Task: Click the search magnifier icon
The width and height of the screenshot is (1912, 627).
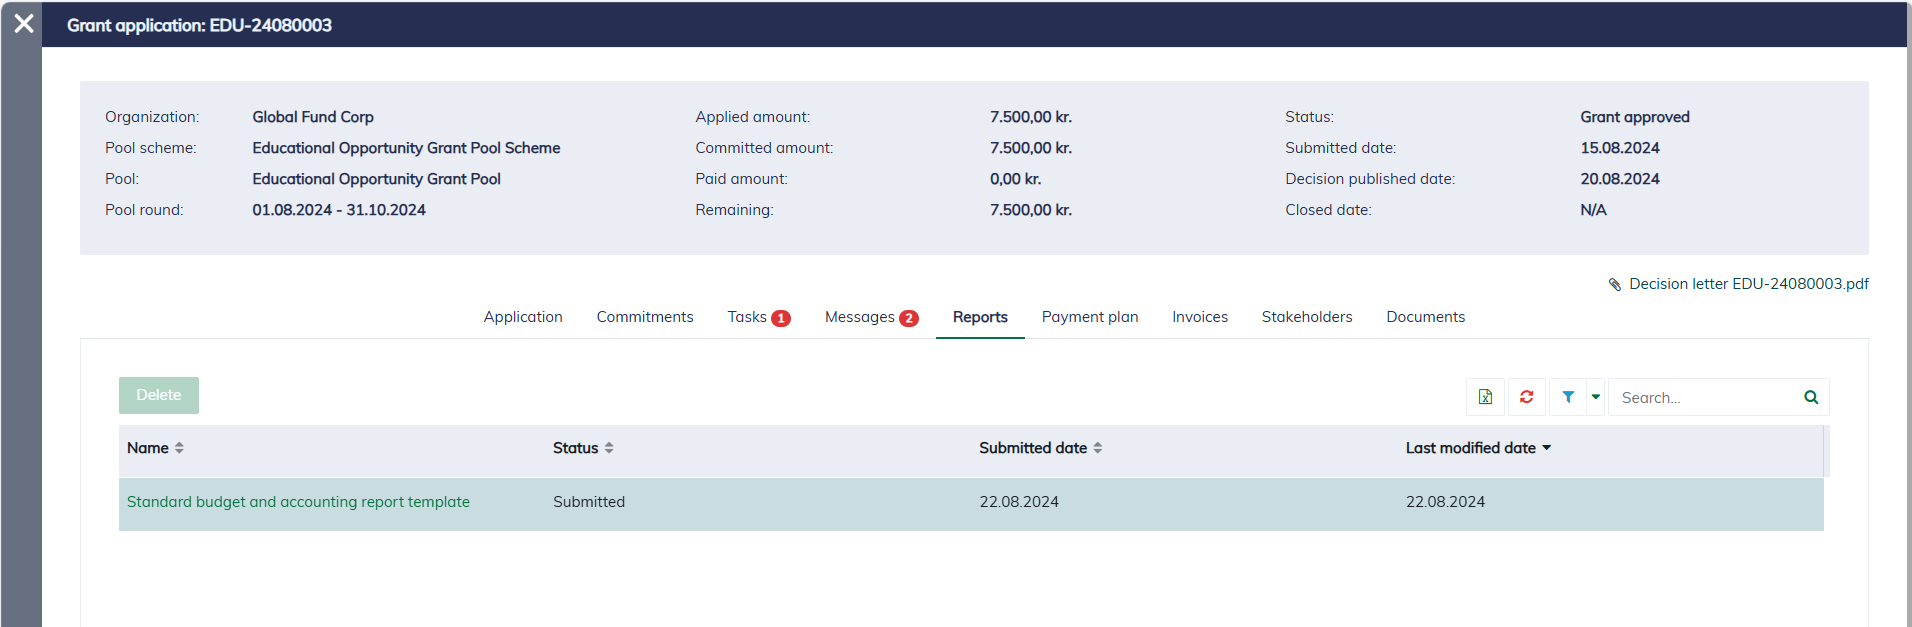Action: pyautogui.click(x=1810, y=397)
